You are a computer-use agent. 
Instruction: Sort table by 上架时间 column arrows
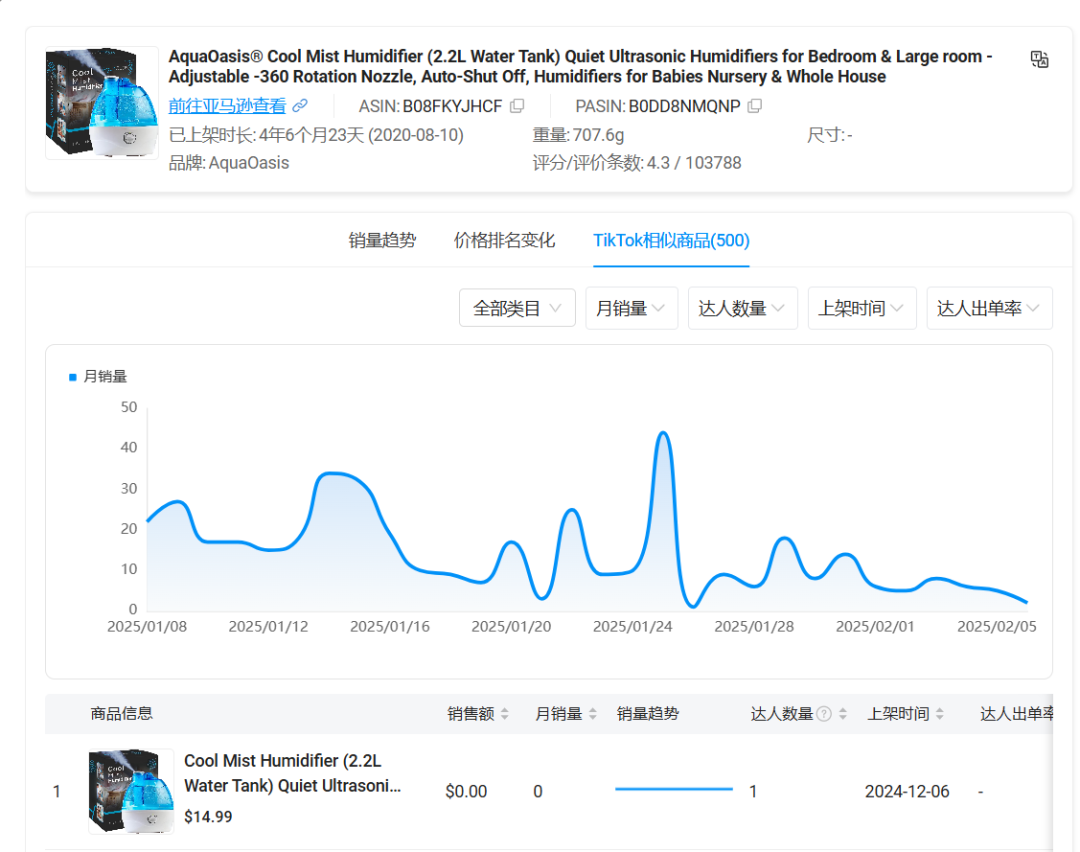pyautogui.click(x=939, y=714)
